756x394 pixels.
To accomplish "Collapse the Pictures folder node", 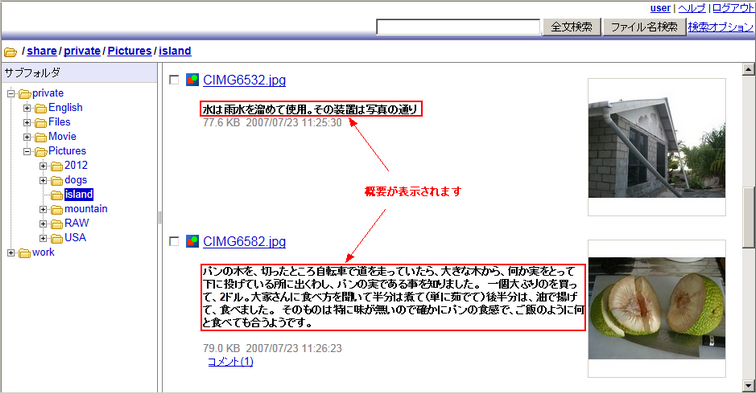I will [27, 151].
